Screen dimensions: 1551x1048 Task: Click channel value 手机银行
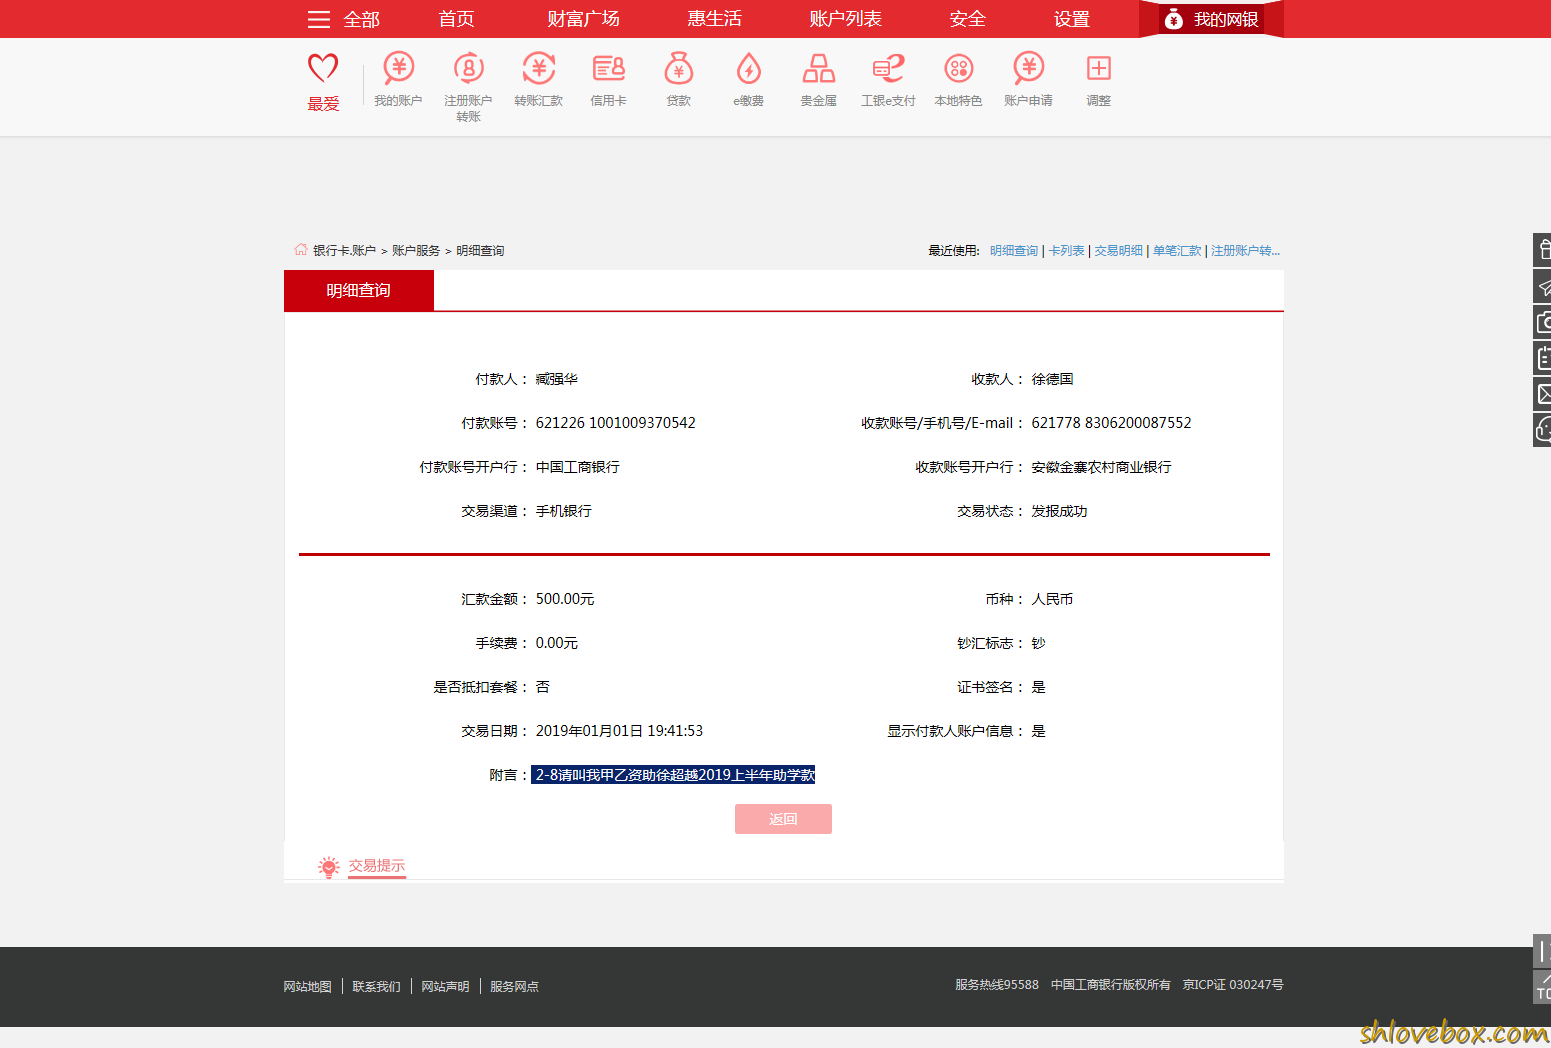tap(563, 511)
